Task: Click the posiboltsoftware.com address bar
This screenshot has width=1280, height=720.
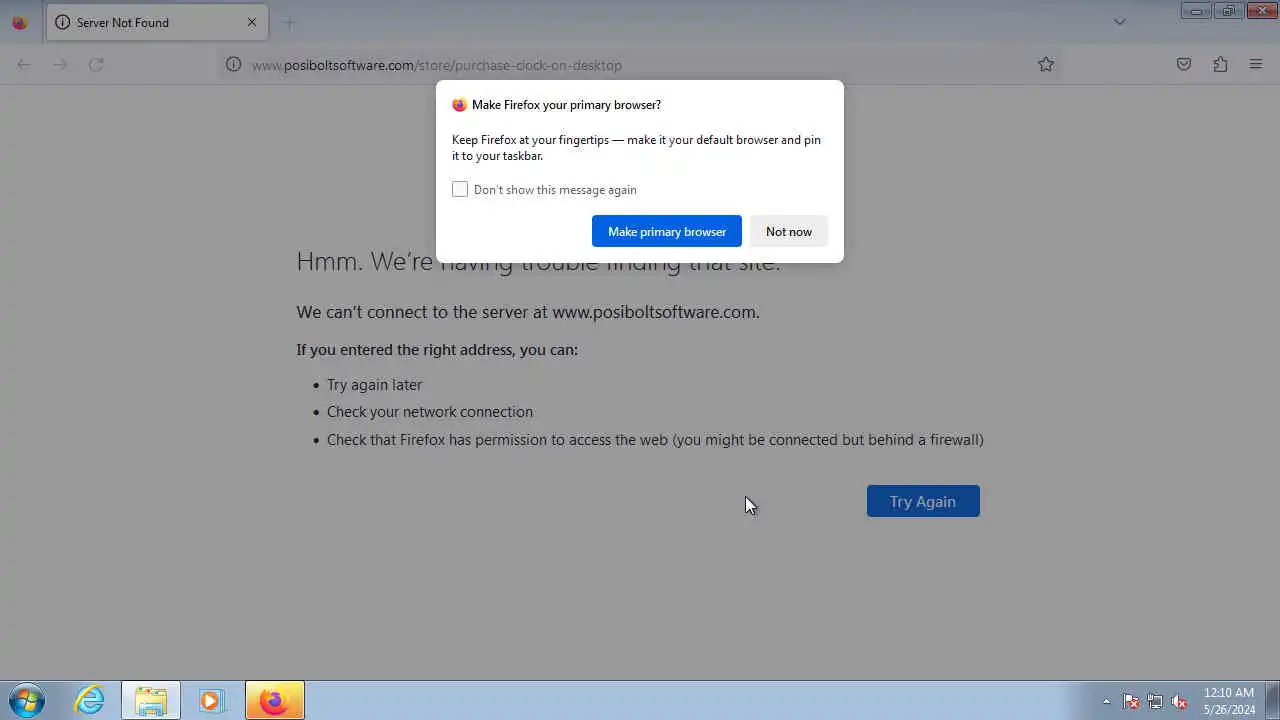Action: [x=640, y=65]
